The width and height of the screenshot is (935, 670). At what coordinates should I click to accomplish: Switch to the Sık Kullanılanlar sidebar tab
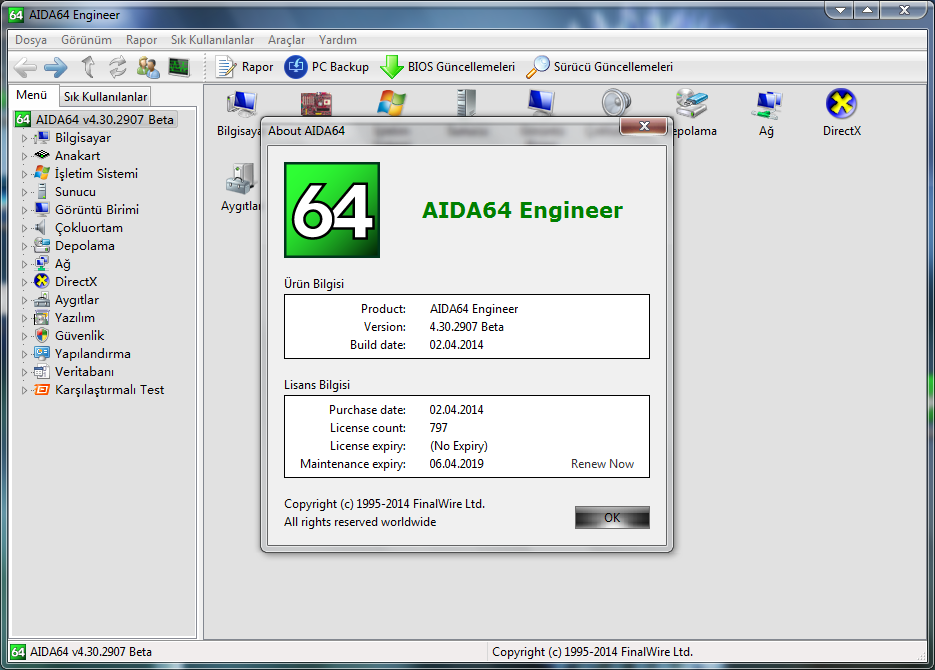(x=105, y=97)
